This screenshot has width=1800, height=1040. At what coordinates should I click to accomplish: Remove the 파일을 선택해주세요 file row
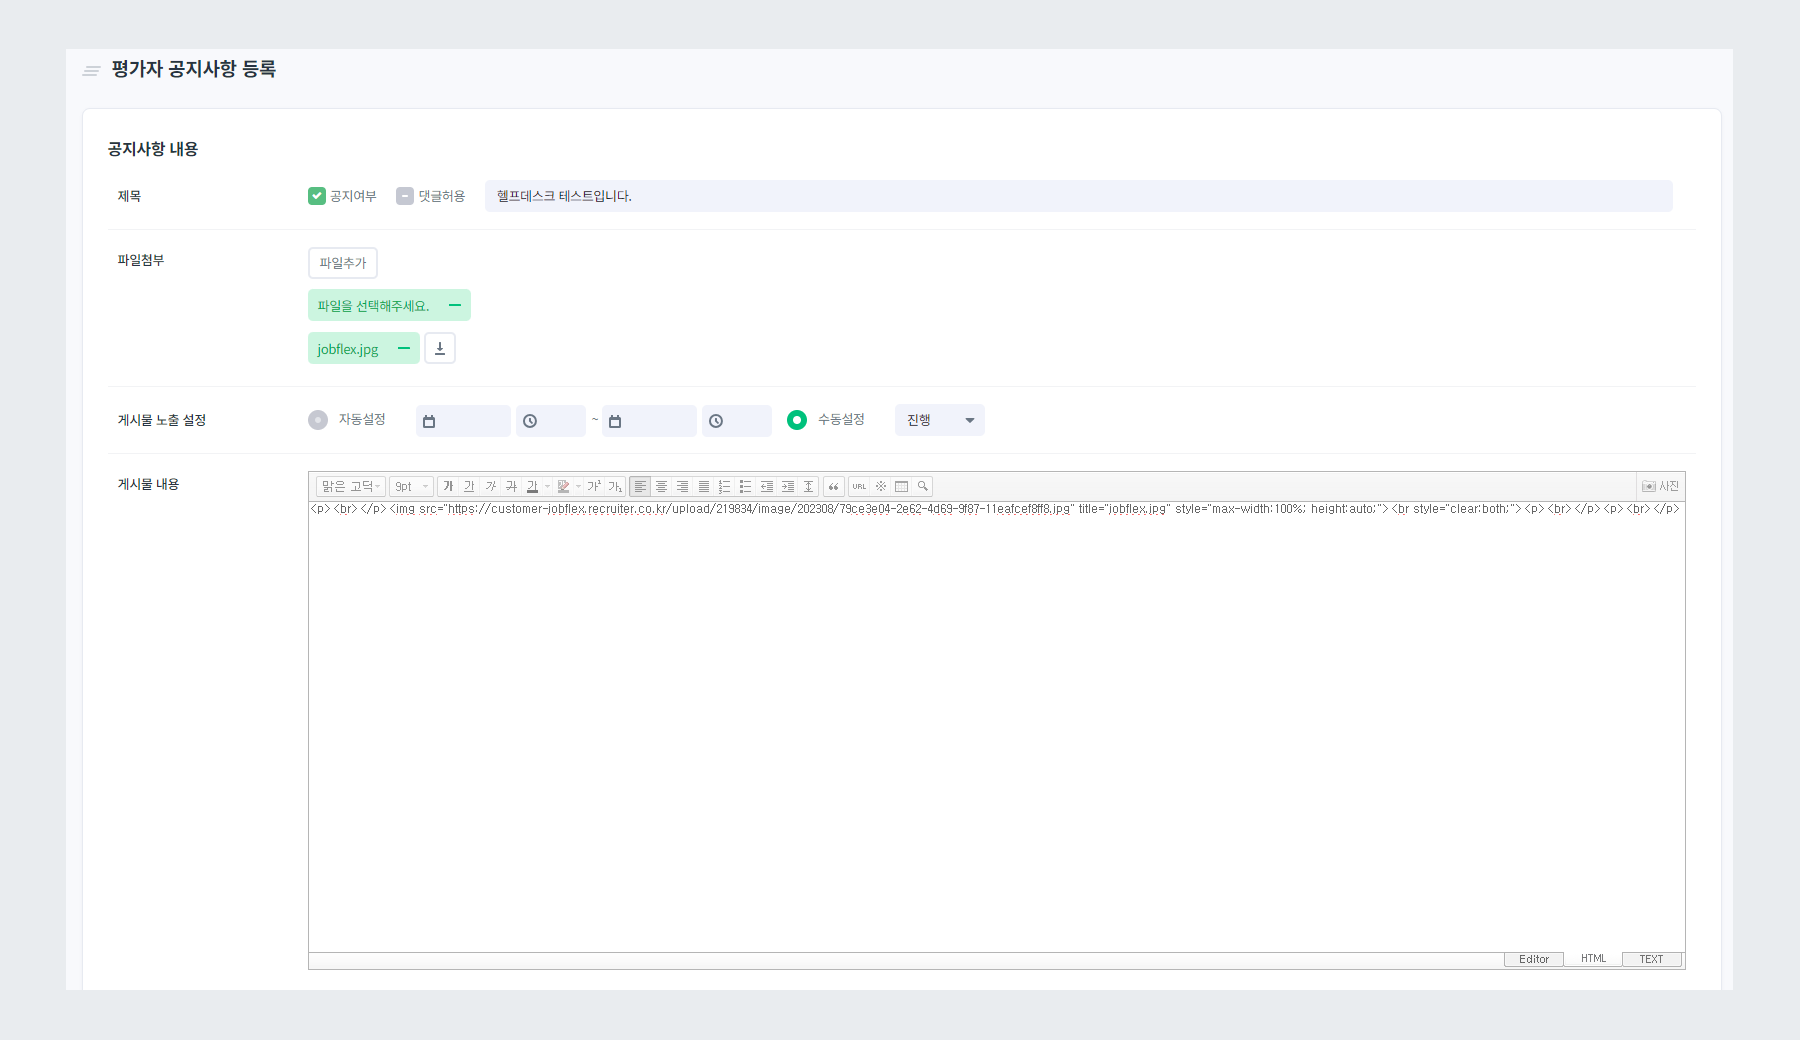coord(455,305)
